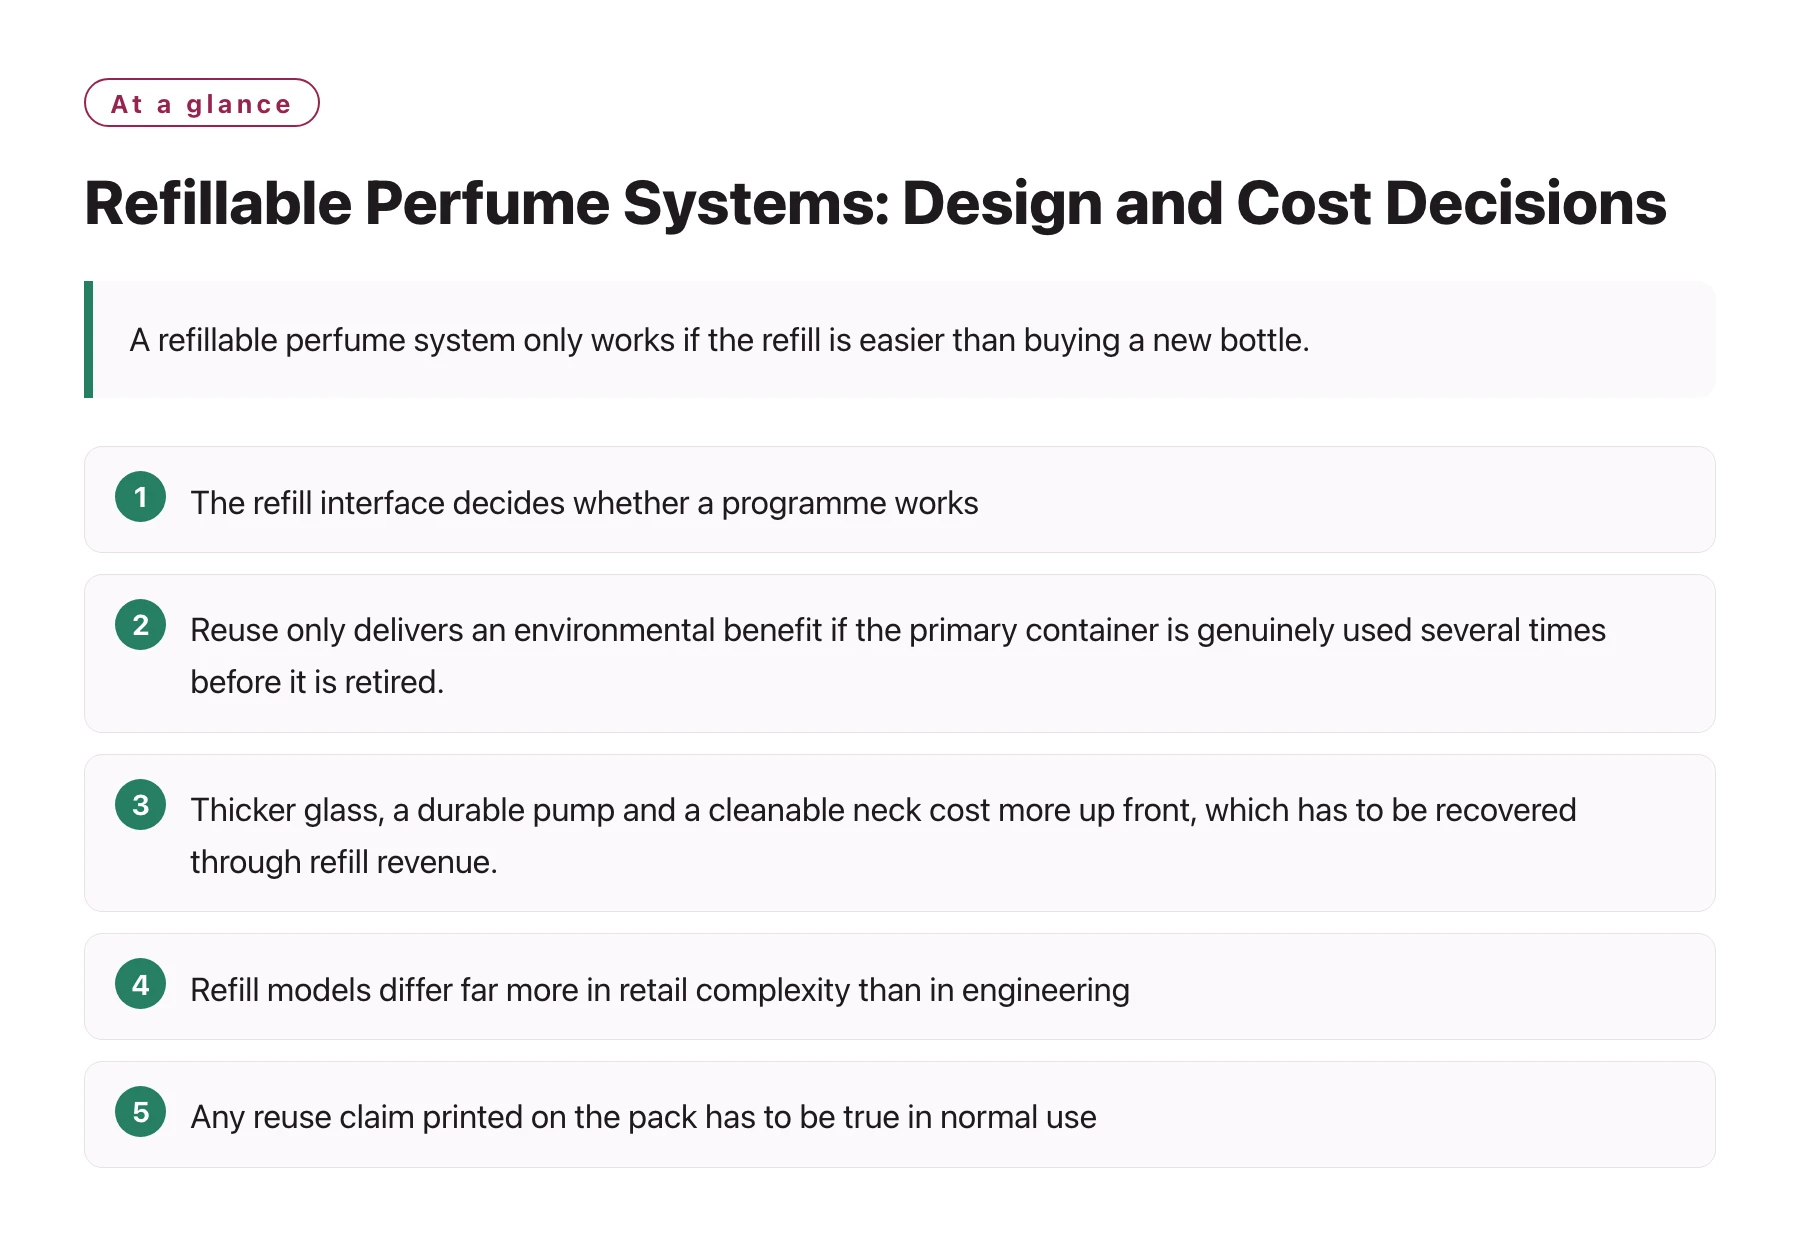Image resolution: width=1800 pixels, height=1237 pixels.
Task: Open the 'Any reuse claim printed' card
Action: 900,1114
